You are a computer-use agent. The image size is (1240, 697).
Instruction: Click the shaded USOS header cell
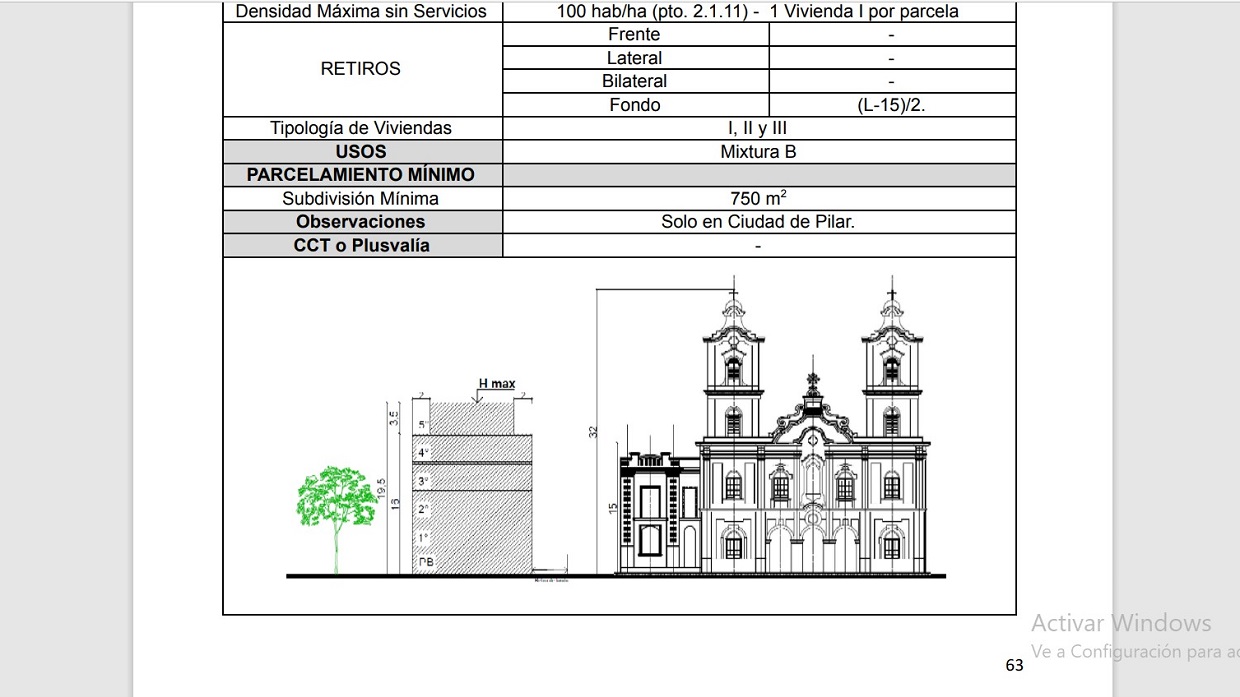pos(360,151)
